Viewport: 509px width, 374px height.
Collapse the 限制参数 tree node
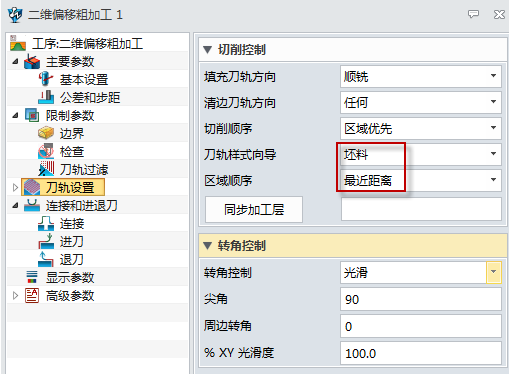coord(15,115)
